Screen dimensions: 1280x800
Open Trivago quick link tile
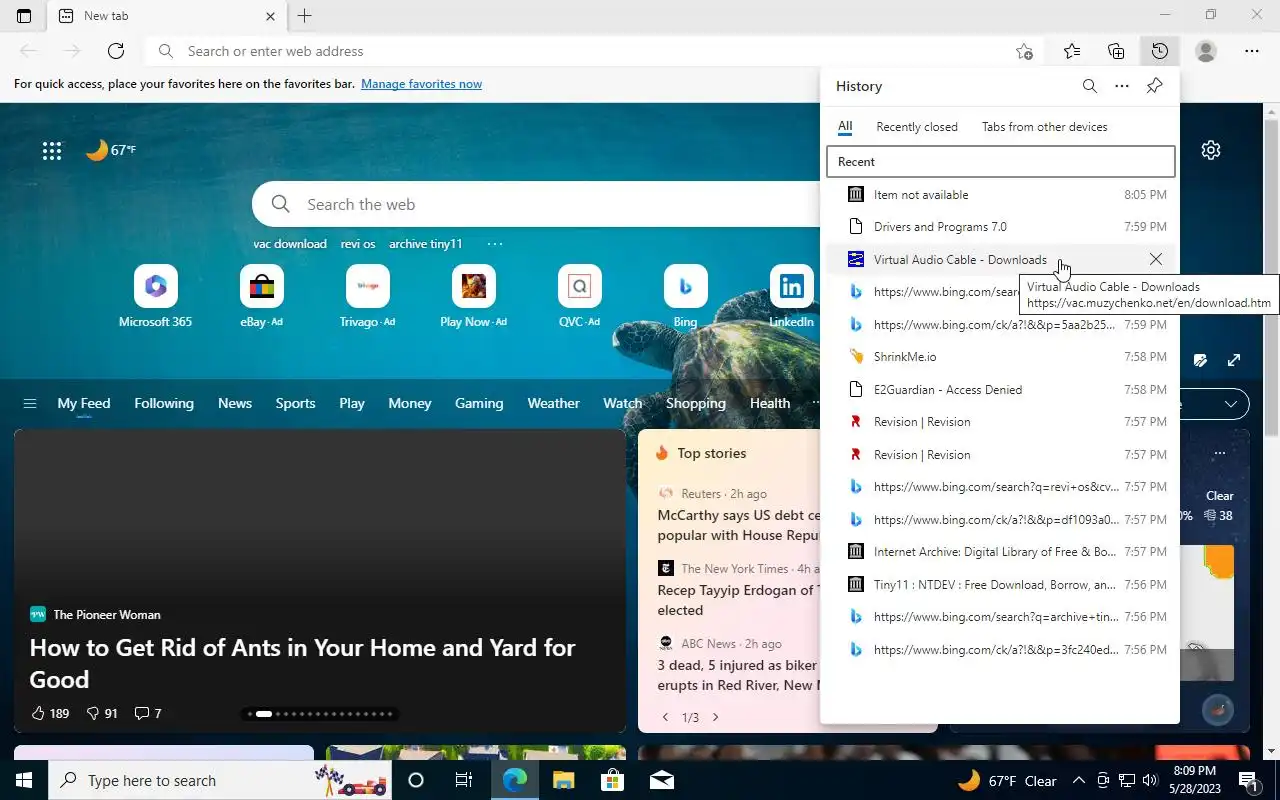367,296
